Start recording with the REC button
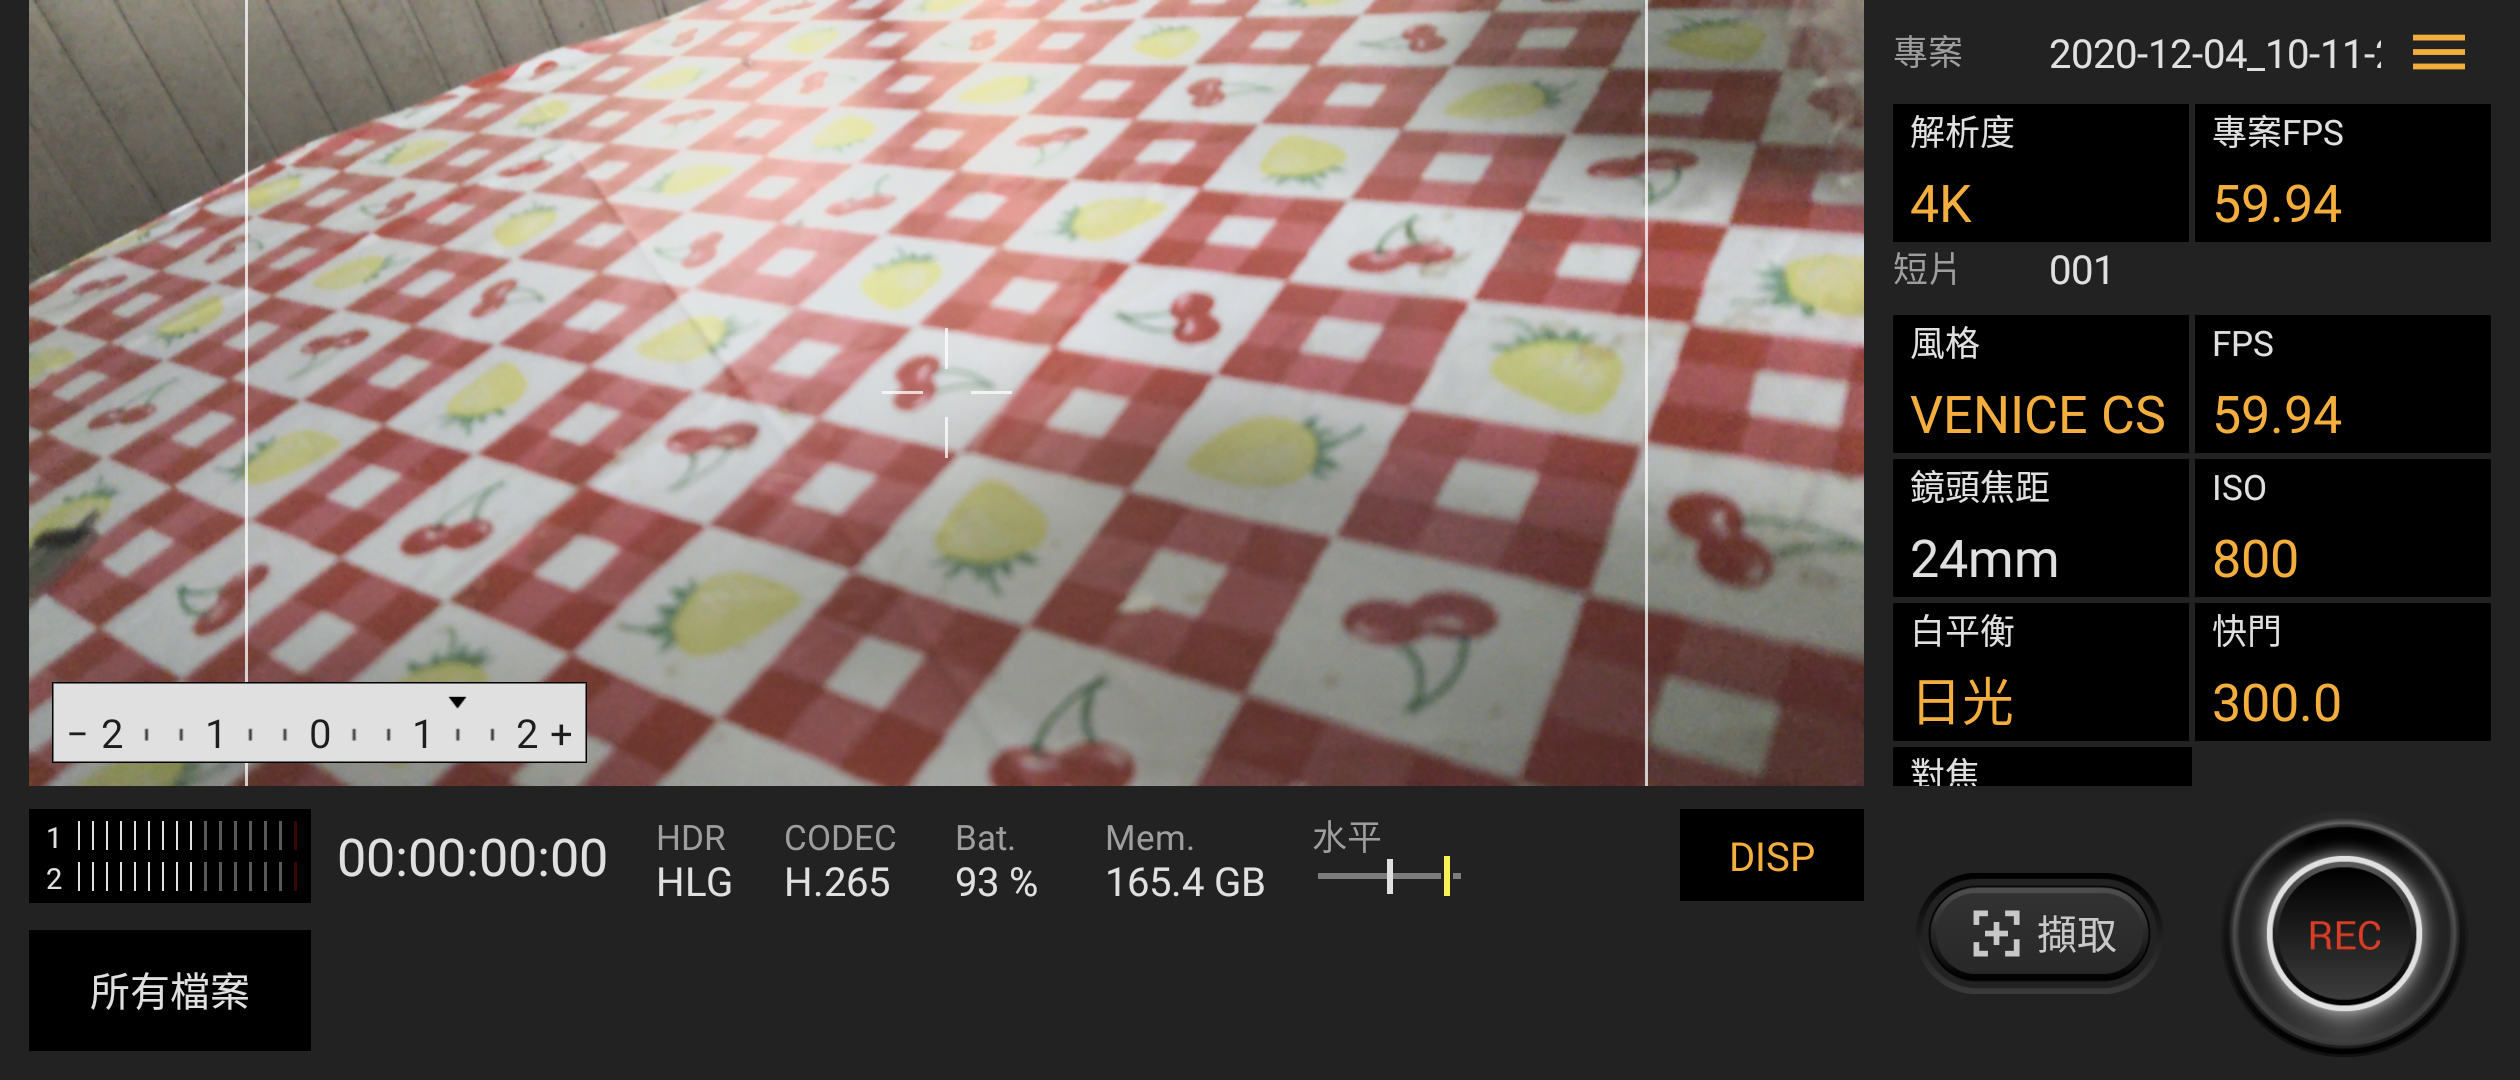 pos(2344,935)
